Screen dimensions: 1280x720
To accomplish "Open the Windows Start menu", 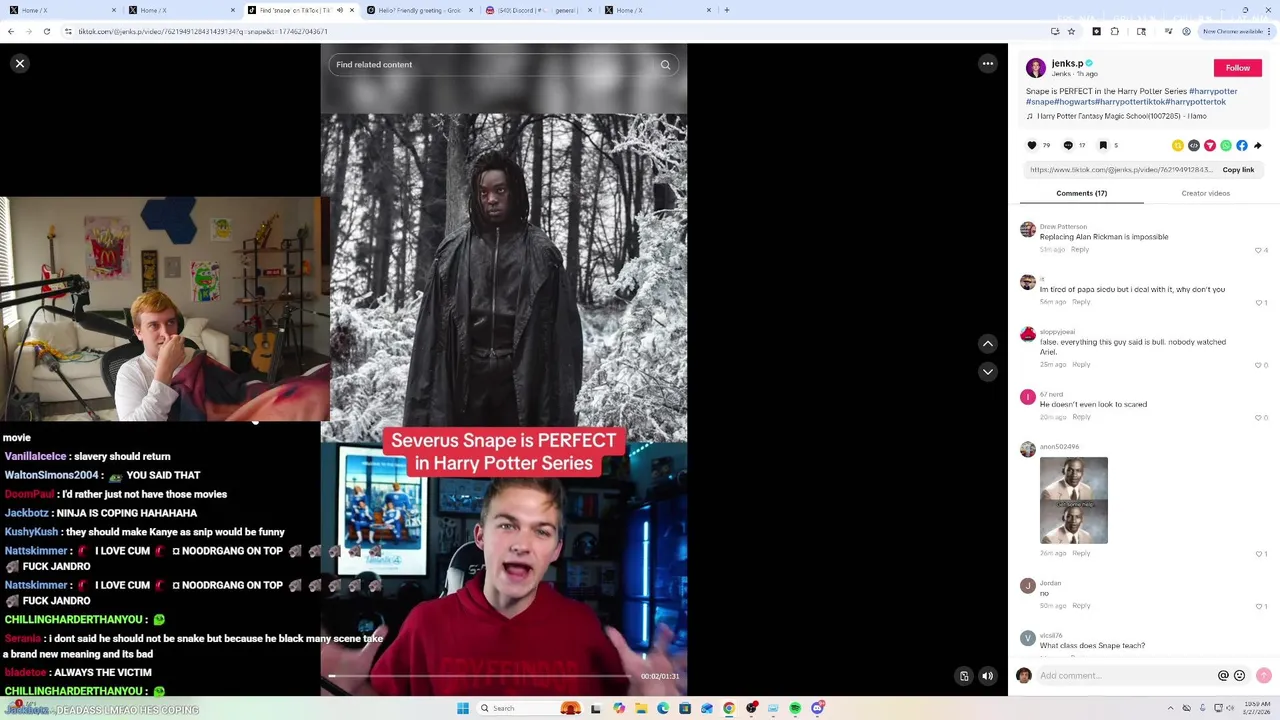I will (x=463, y=709).
